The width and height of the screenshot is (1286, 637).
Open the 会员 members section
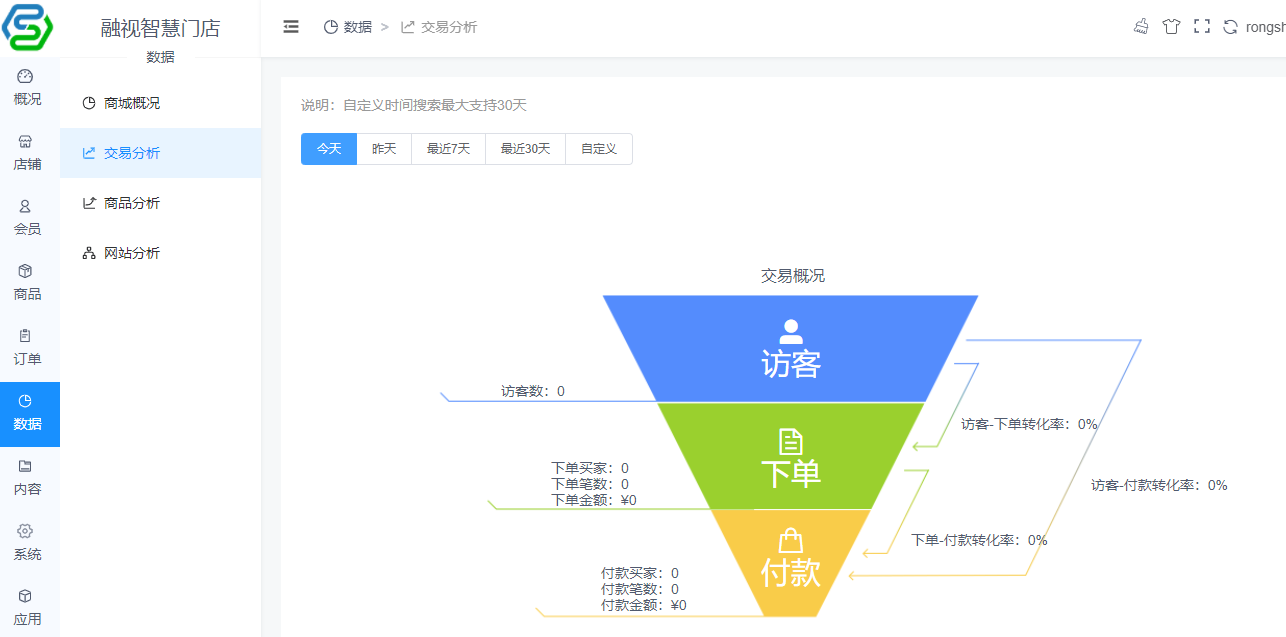click(28, 218)
